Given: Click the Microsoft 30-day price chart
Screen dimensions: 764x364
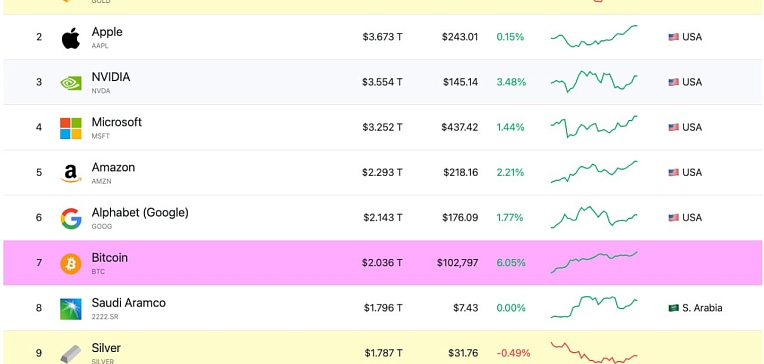Looking at the screenshot, I should pyautogui.click(x=594, y=127).
